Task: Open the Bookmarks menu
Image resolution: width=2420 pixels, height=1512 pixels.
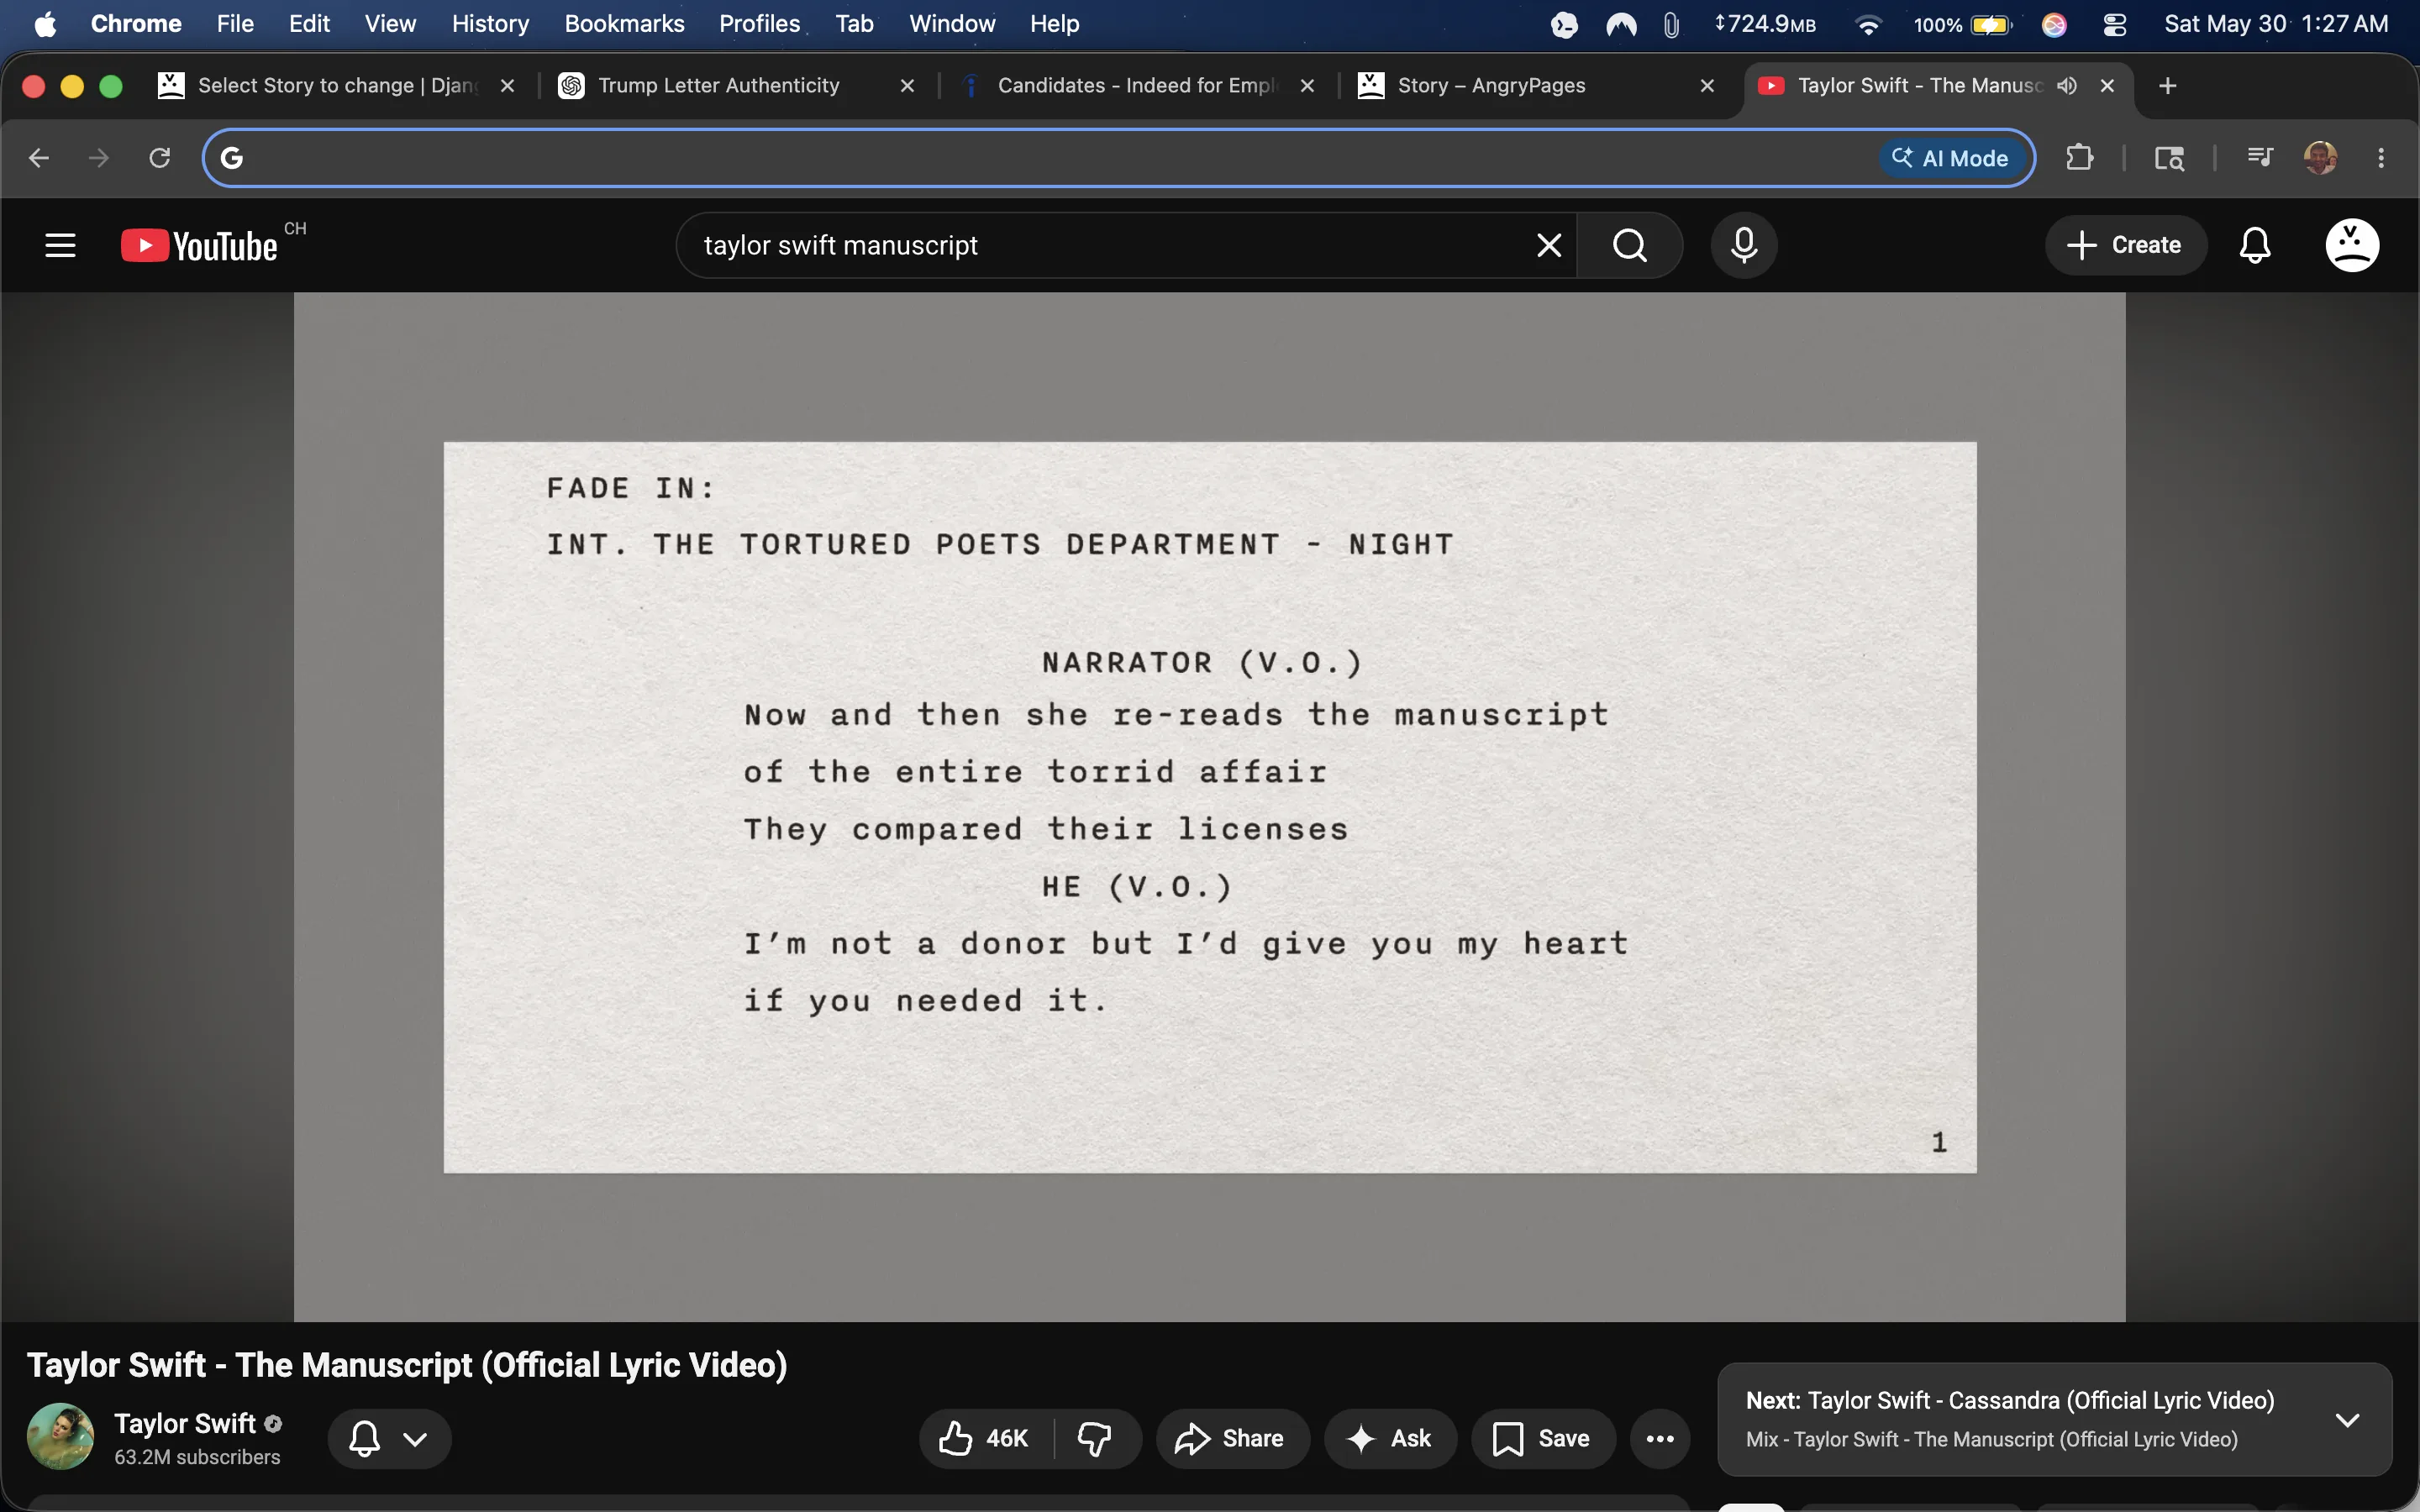Action: (624, 24)
